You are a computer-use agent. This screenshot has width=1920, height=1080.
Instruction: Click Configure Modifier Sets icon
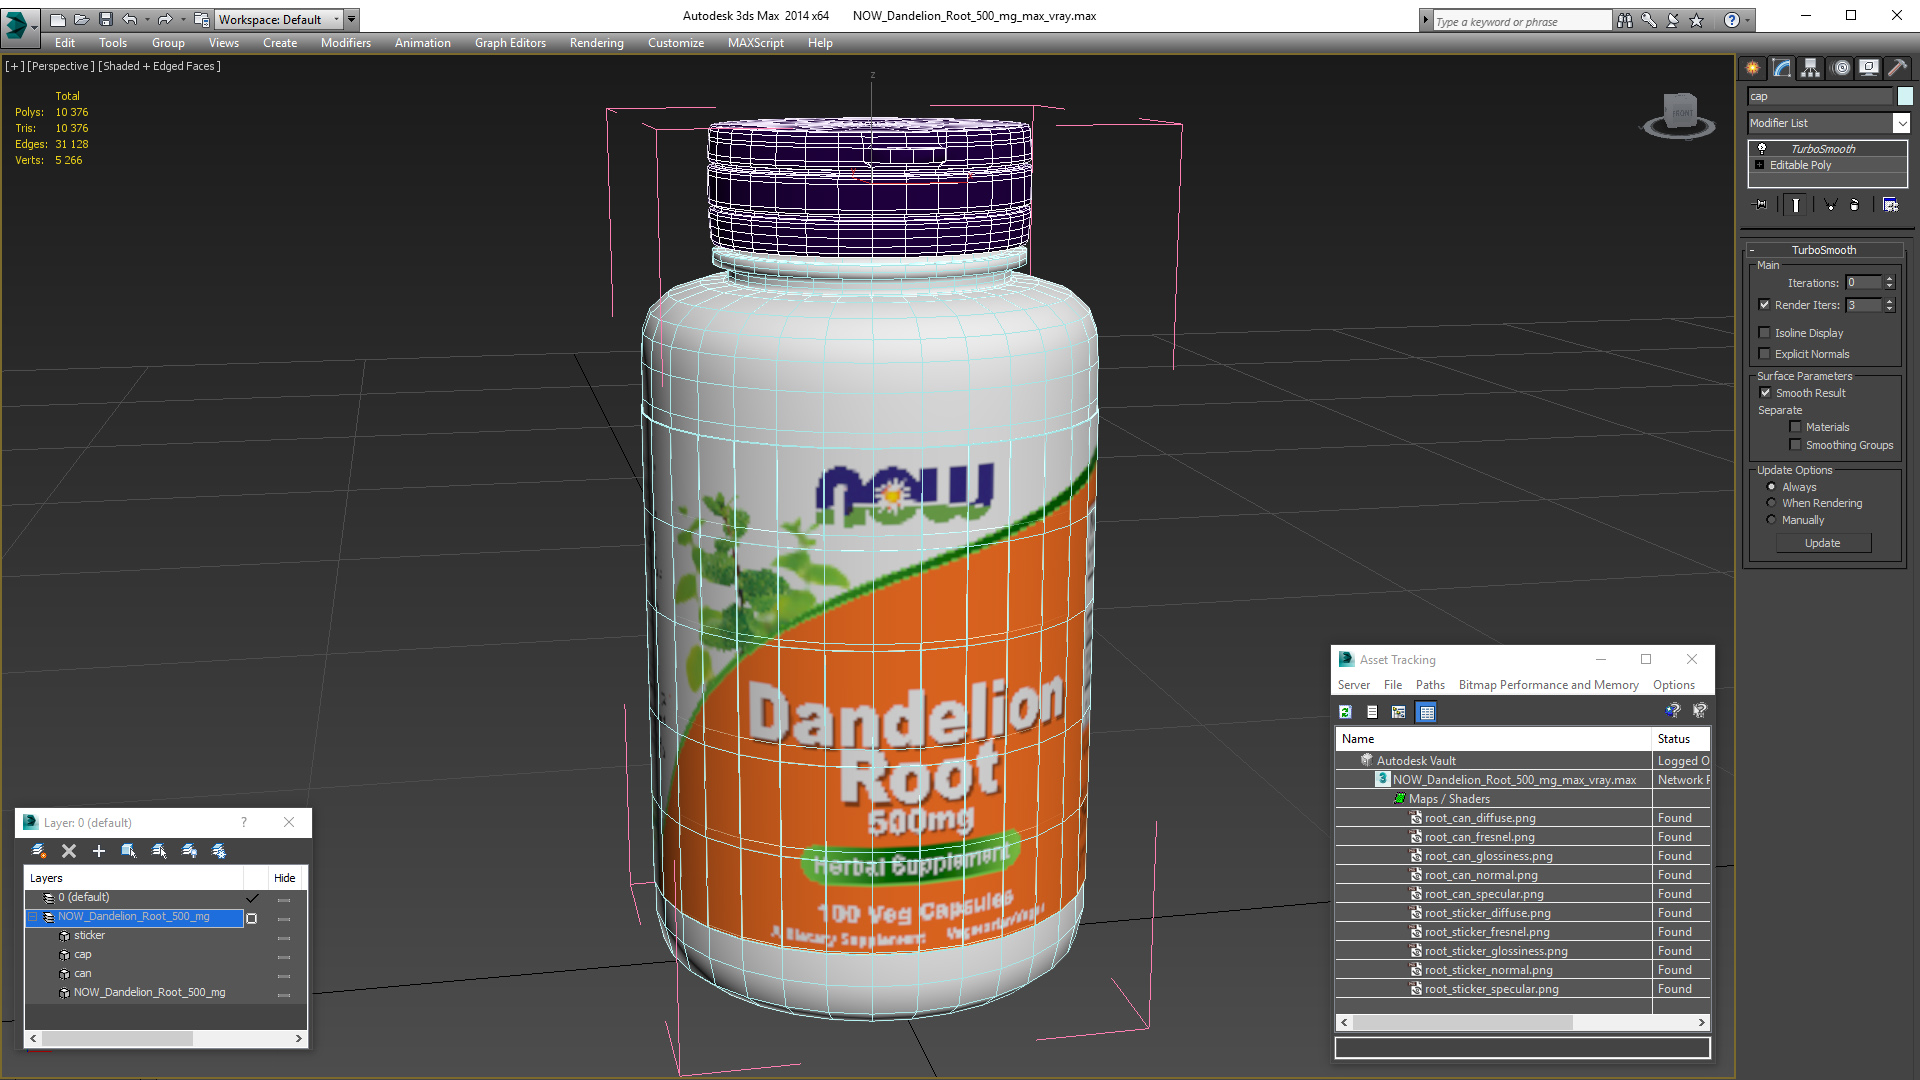coord(1891,205)
